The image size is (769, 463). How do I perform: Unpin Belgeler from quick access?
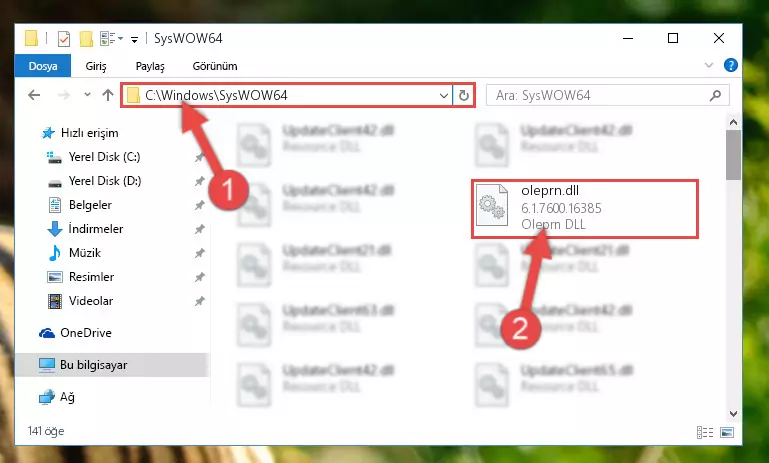(x=199, y=205)
